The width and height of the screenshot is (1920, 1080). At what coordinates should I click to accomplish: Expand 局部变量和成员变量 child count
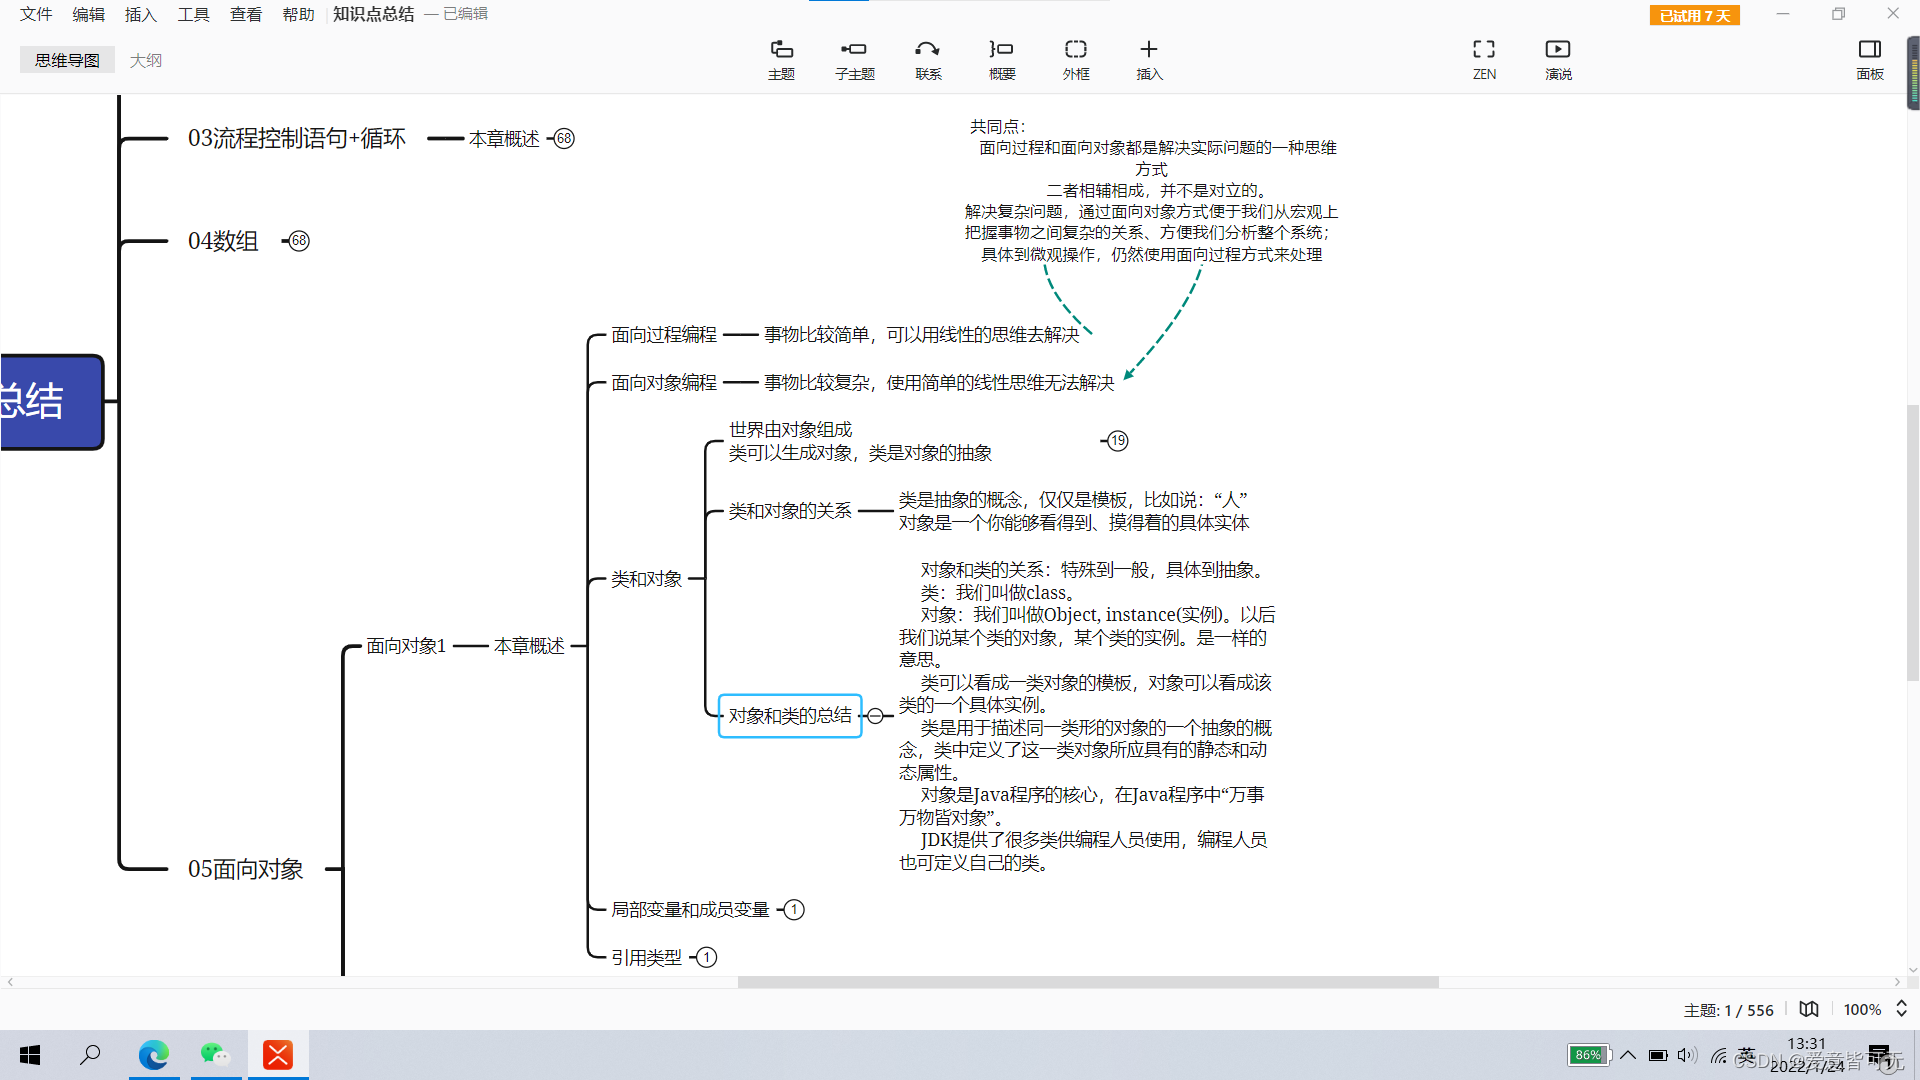click(794, 910)
